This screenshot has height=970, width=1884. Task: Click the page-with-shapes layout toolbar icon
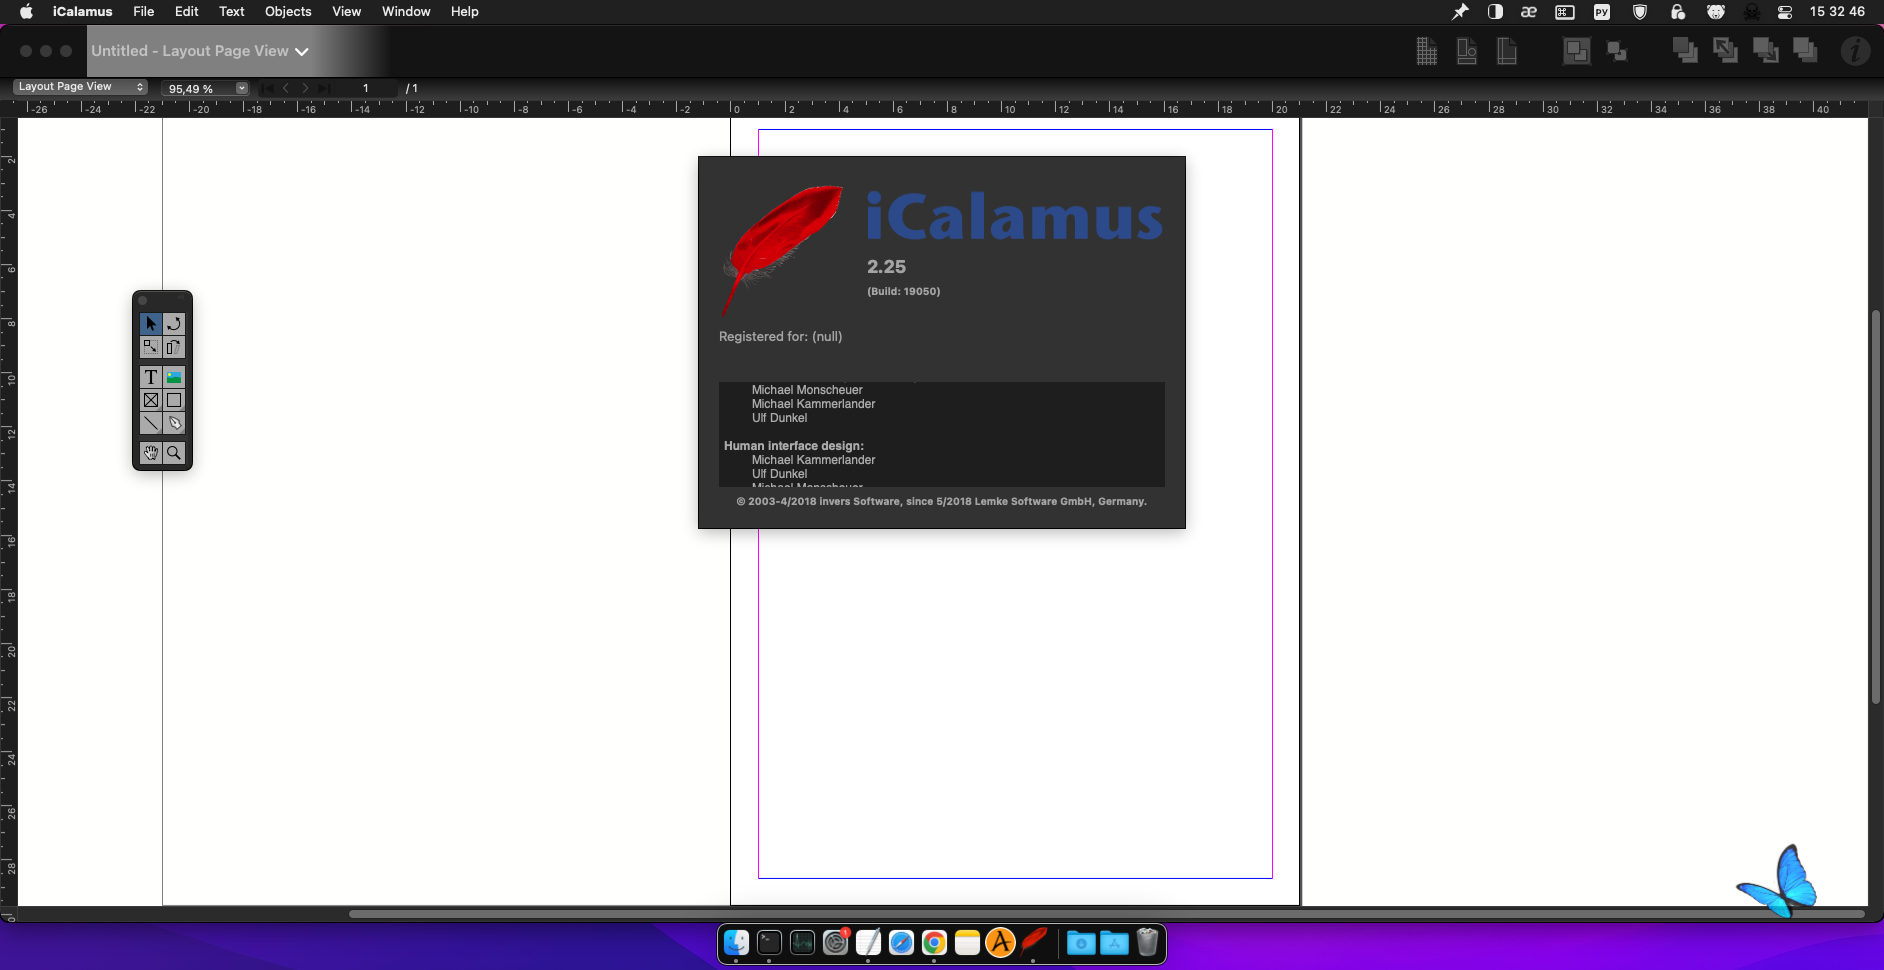click(1467, 51)
